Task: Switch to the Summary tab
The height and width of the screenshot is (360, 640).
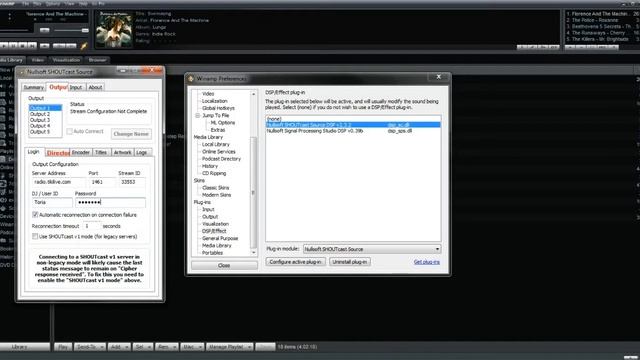Action: coord(33,87)
